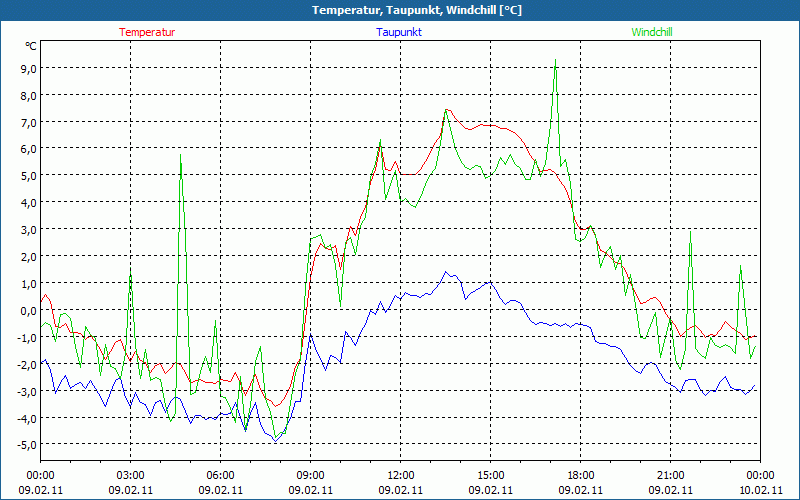
Task: Click the '15:00' time axis label
Action: pyautogui.click(x=490, y=476)
